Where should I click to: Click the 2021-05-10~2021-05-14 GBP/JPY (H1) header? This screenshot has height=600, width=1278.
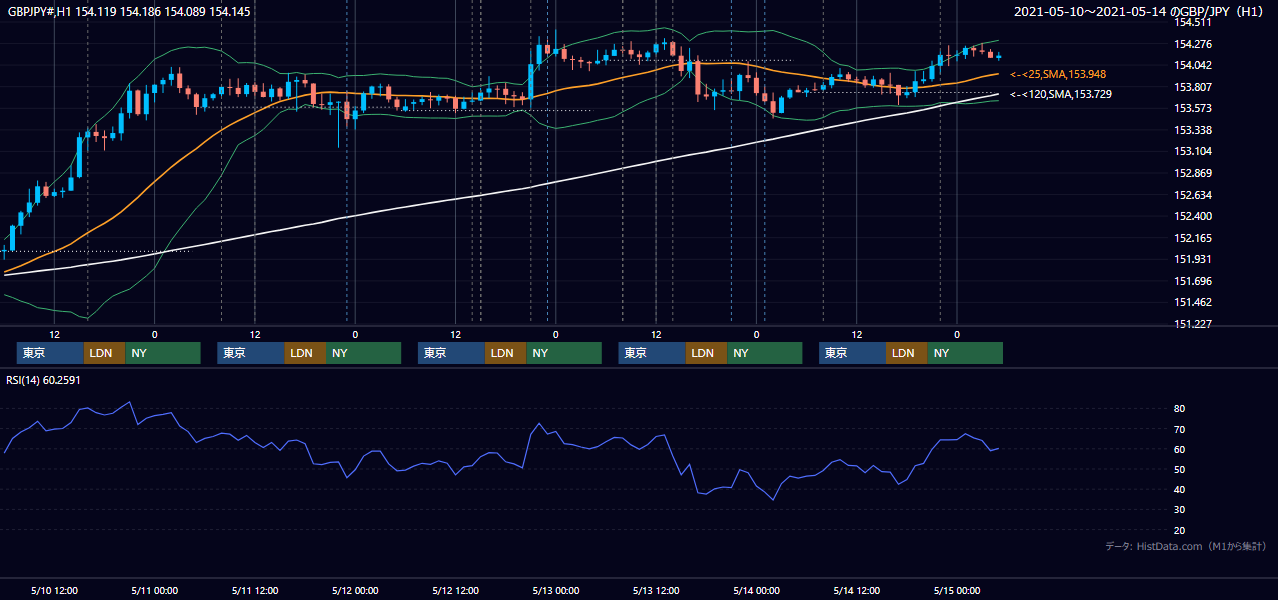coord(1140,12)
